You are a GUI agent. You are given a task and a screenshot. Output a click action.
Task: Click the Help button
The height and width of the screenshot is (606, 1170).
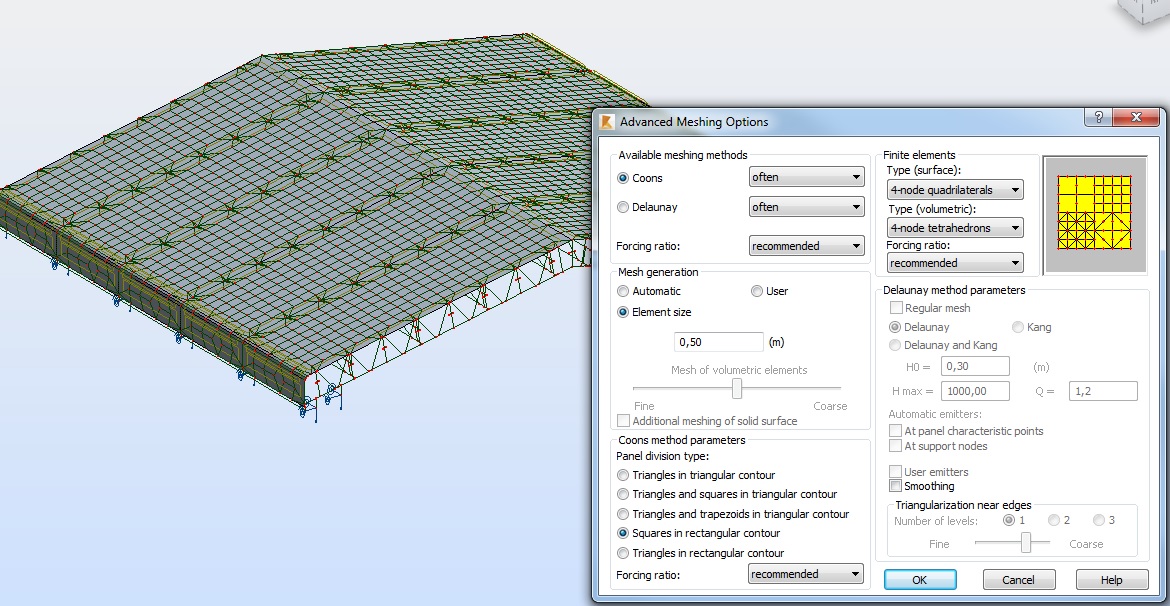click(x=1111, y=579)
